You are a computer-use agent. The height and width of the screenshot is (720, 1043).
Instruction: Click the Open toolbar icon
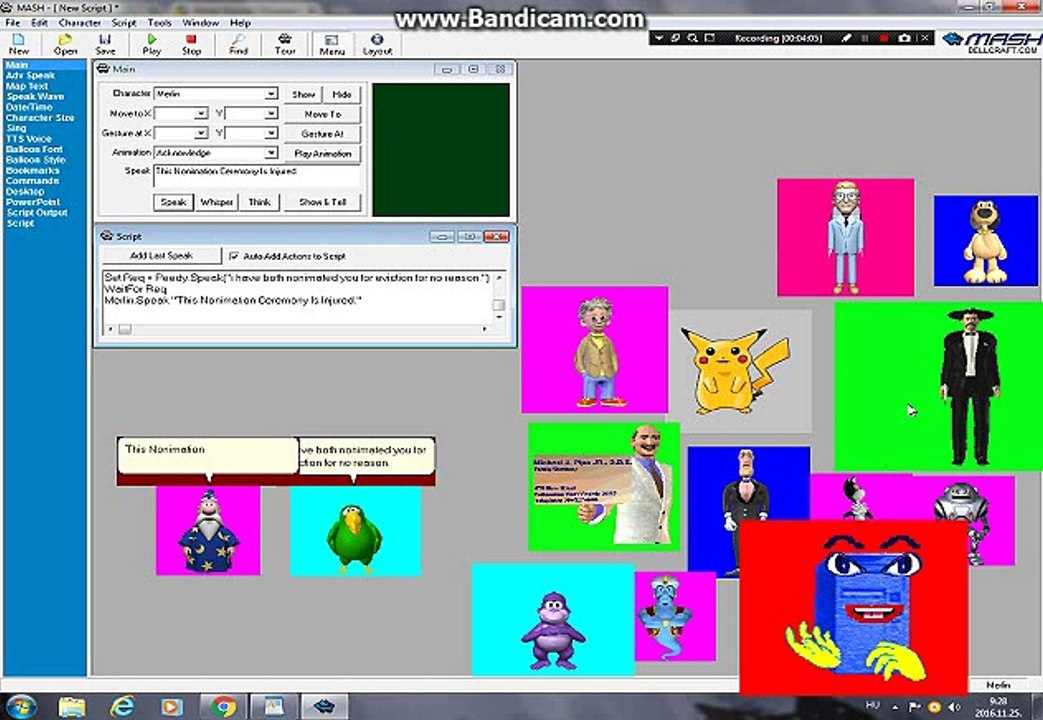coord(65,44)
